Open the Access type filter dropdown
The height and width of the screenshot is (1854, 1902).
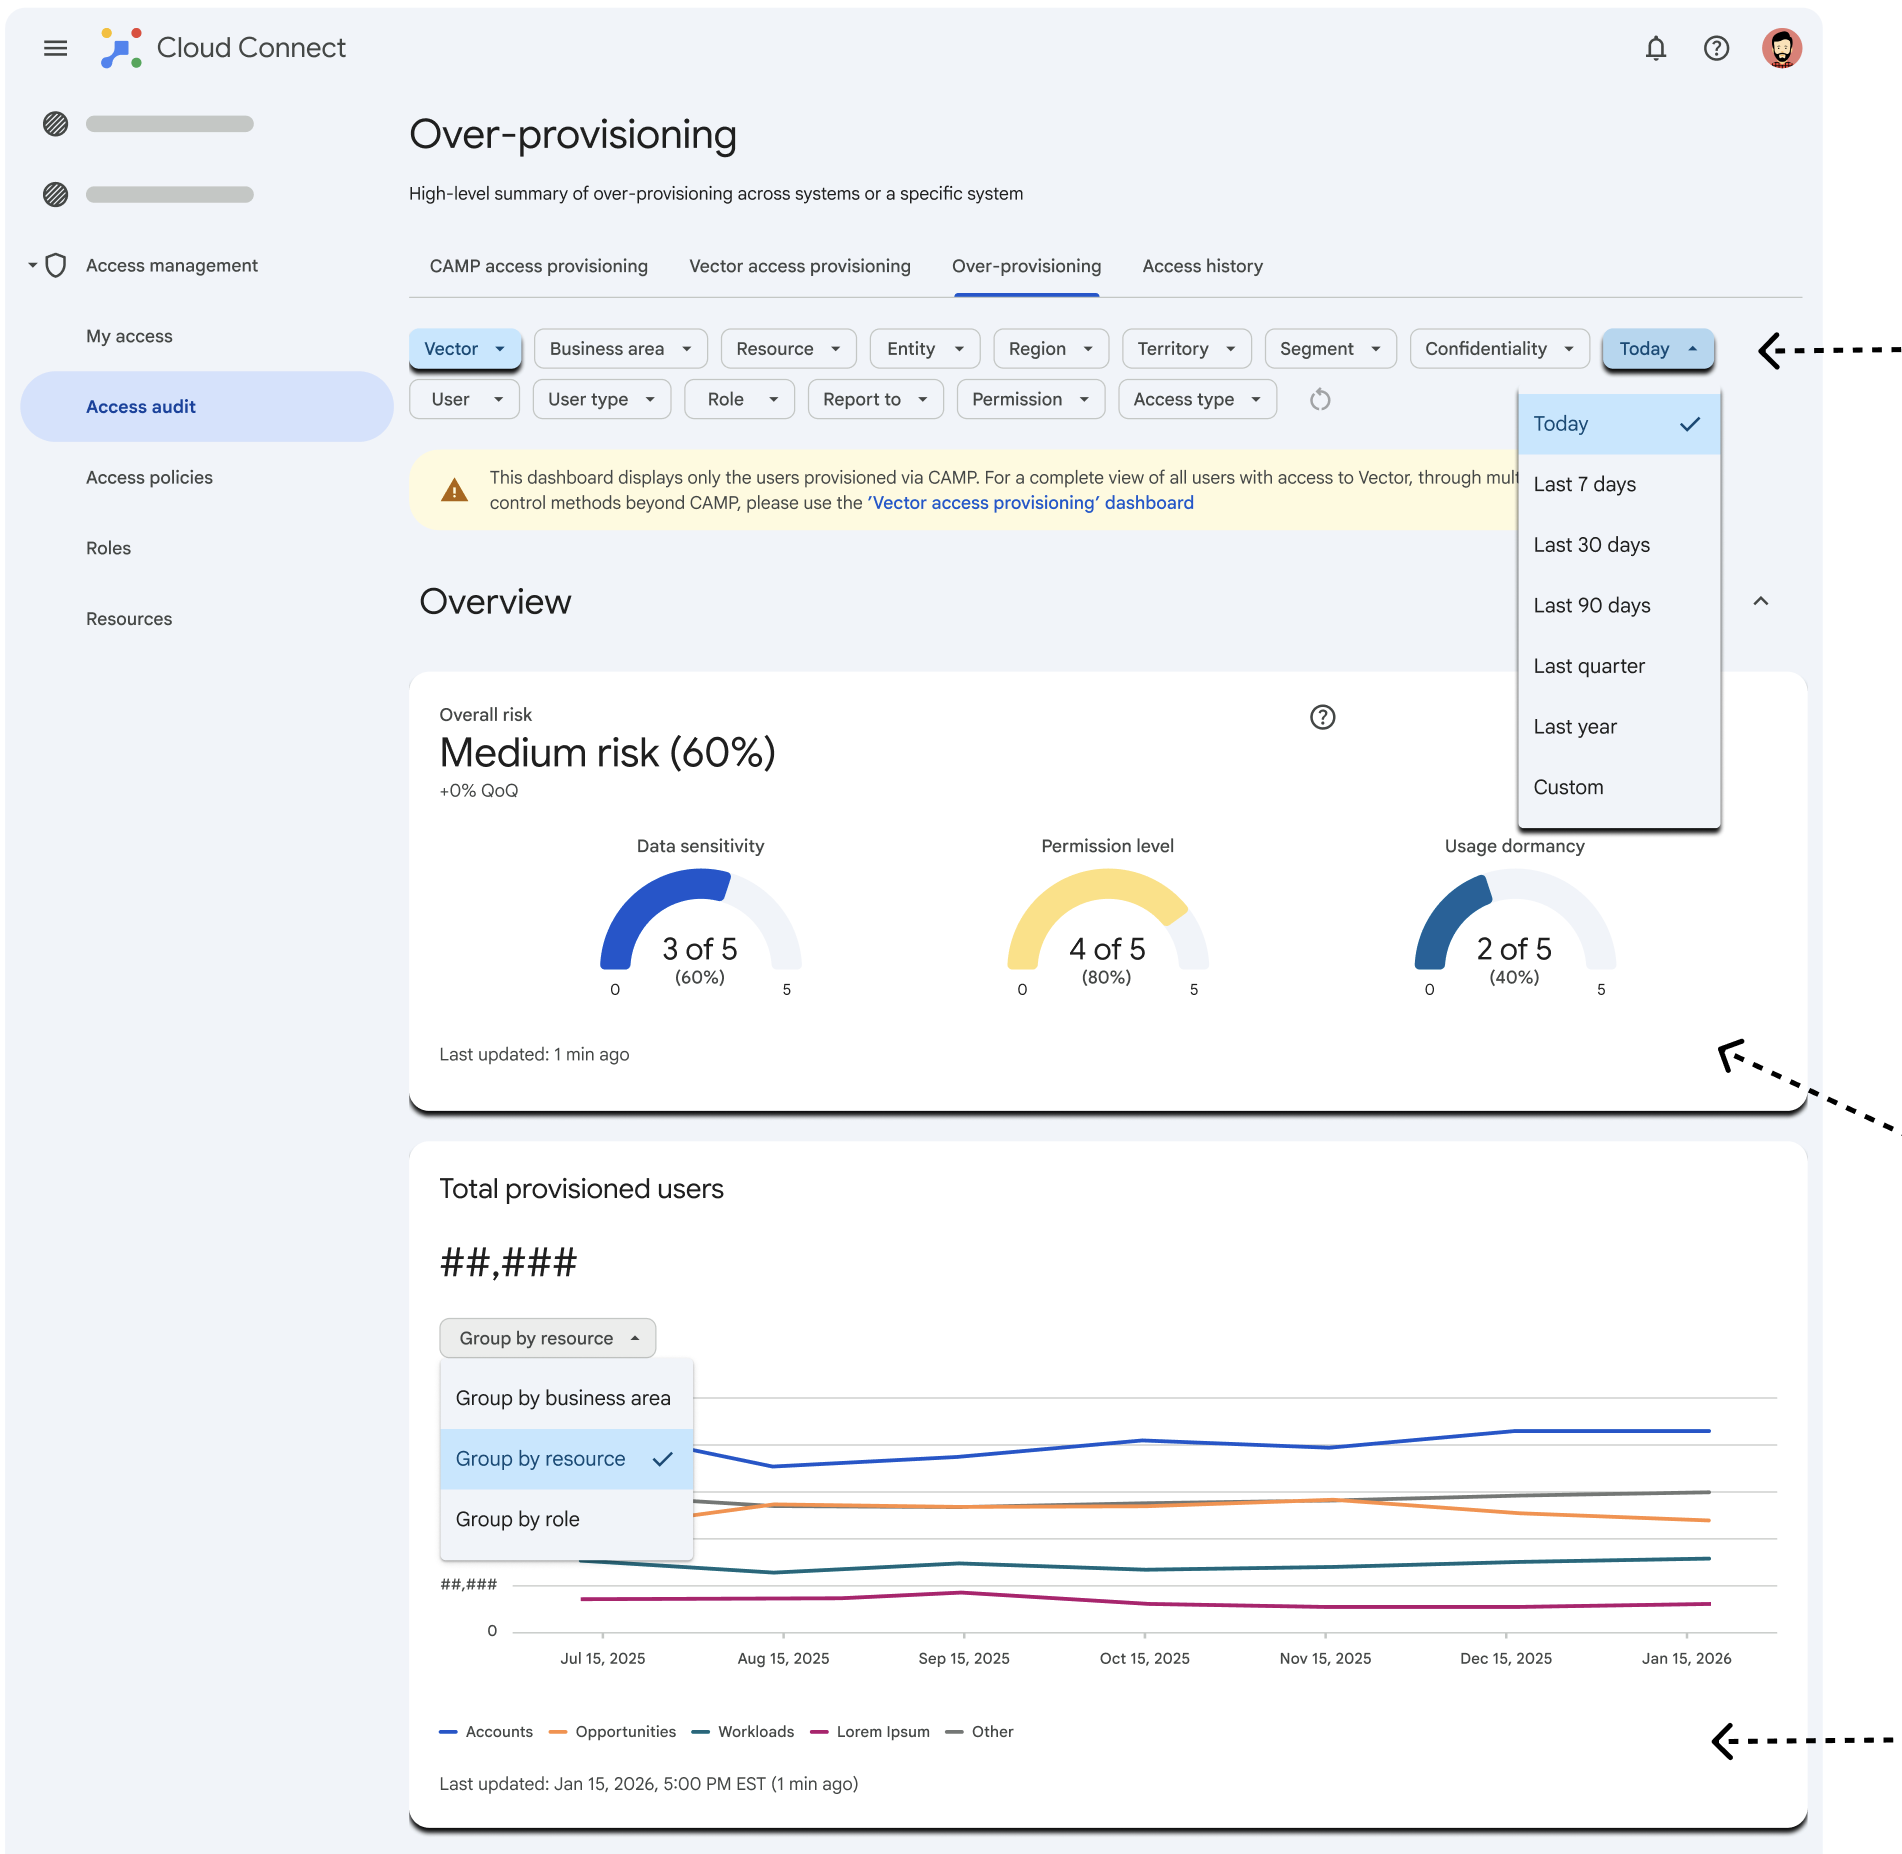point(1198,399)
